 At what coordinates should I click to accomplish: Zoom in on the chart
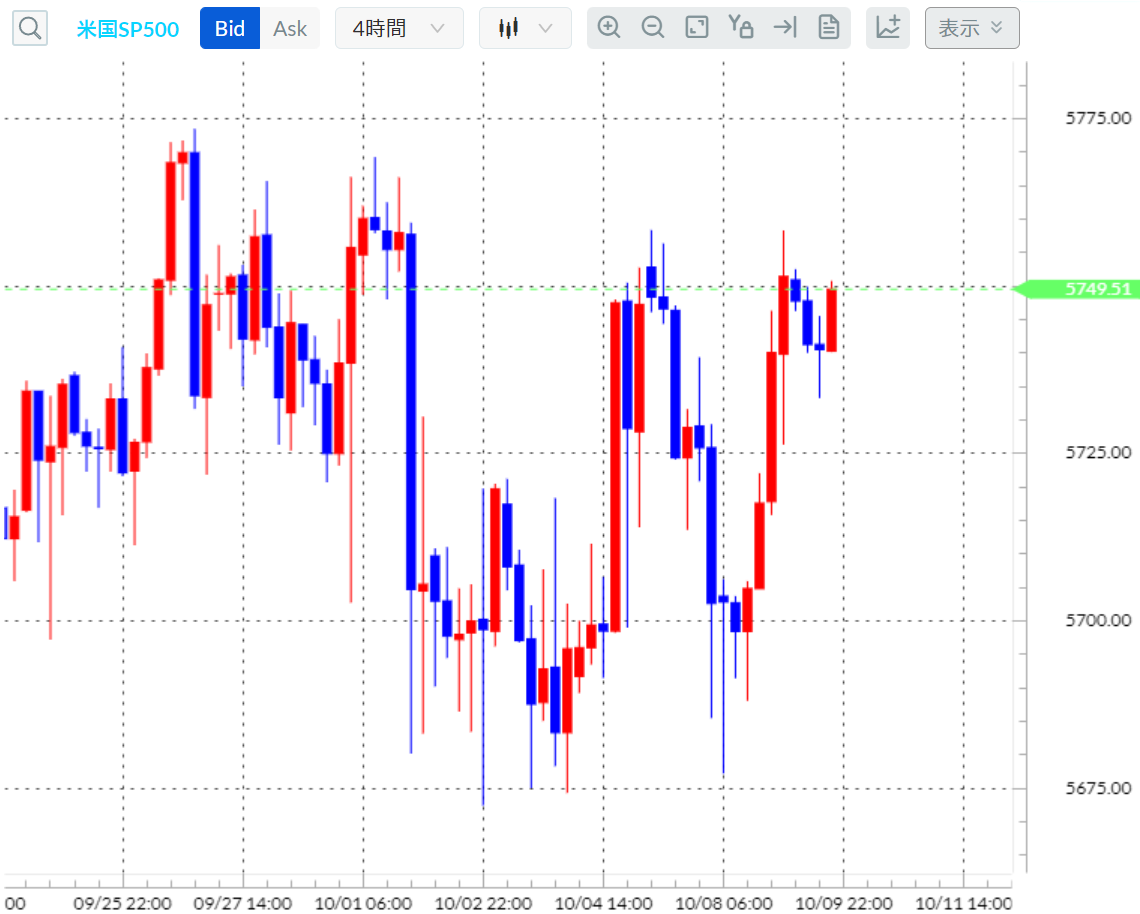pos(609,28)
